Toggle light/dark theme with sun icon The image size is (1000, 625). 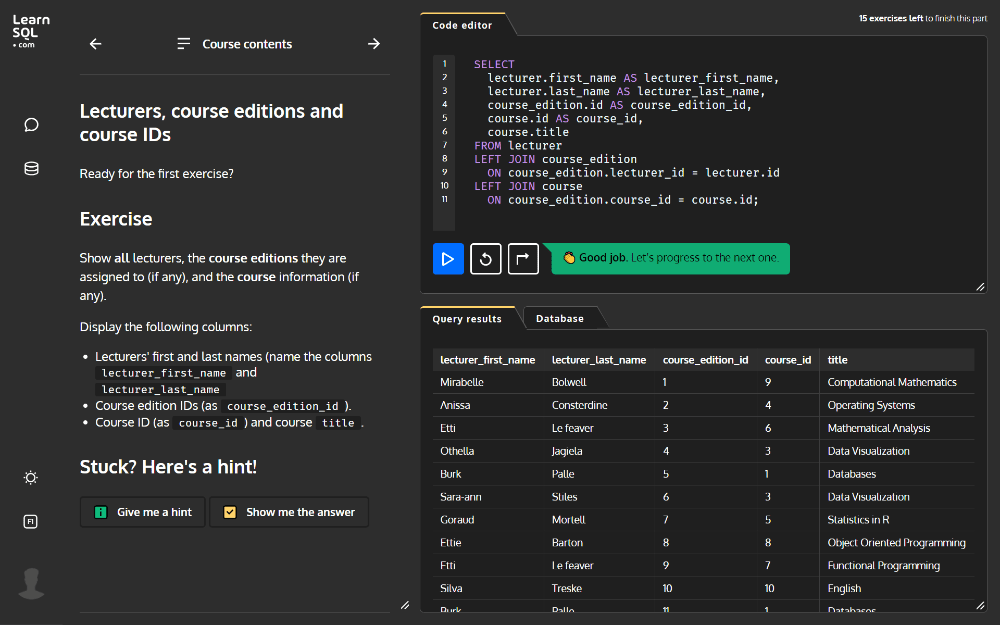coord(31,478)
